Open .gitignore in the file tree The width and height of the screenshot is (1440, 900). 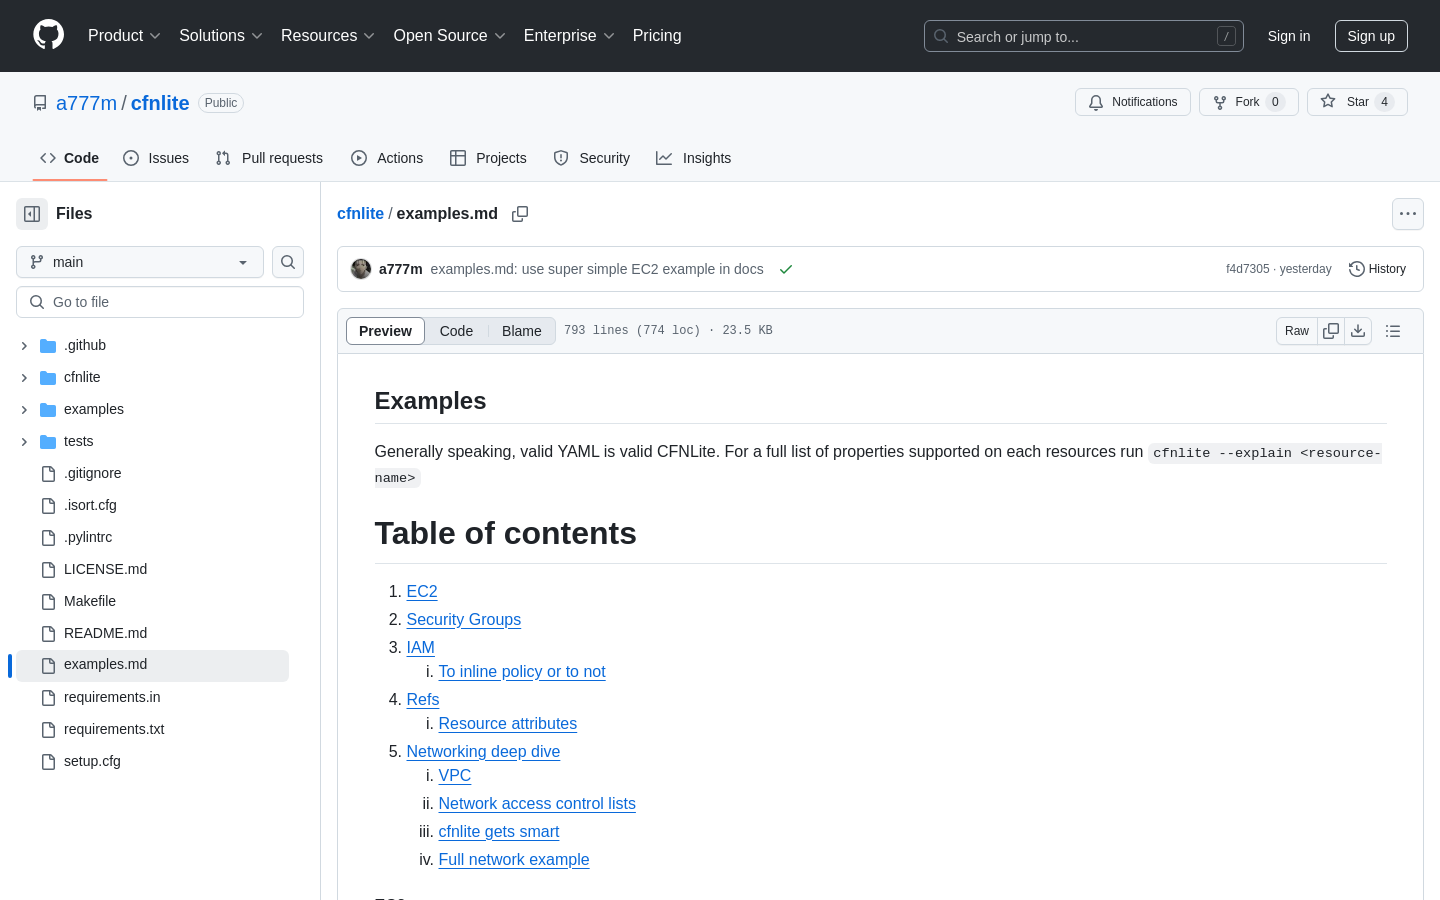click(x=92, y=473)
